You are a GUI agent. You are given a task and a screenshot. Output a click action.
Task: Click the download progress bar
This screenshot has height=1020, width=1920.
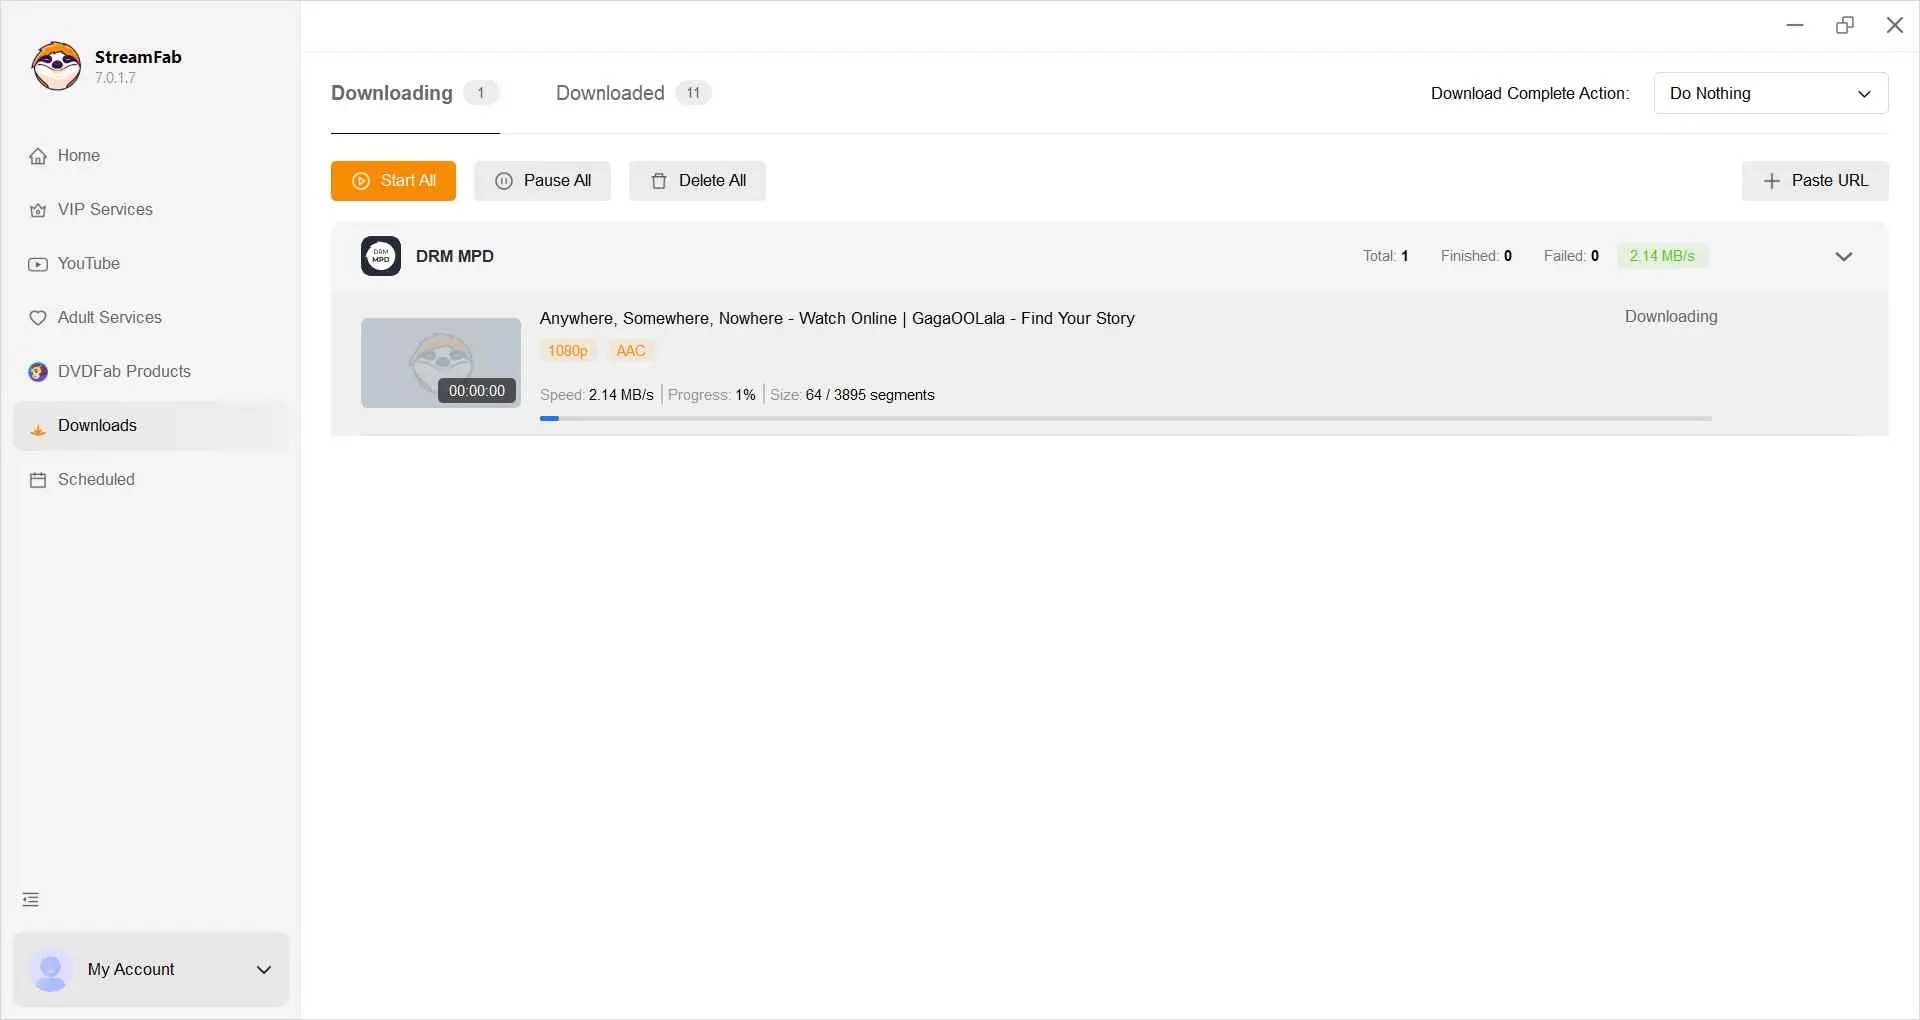pyautogui.click(x=1126, y=418)
